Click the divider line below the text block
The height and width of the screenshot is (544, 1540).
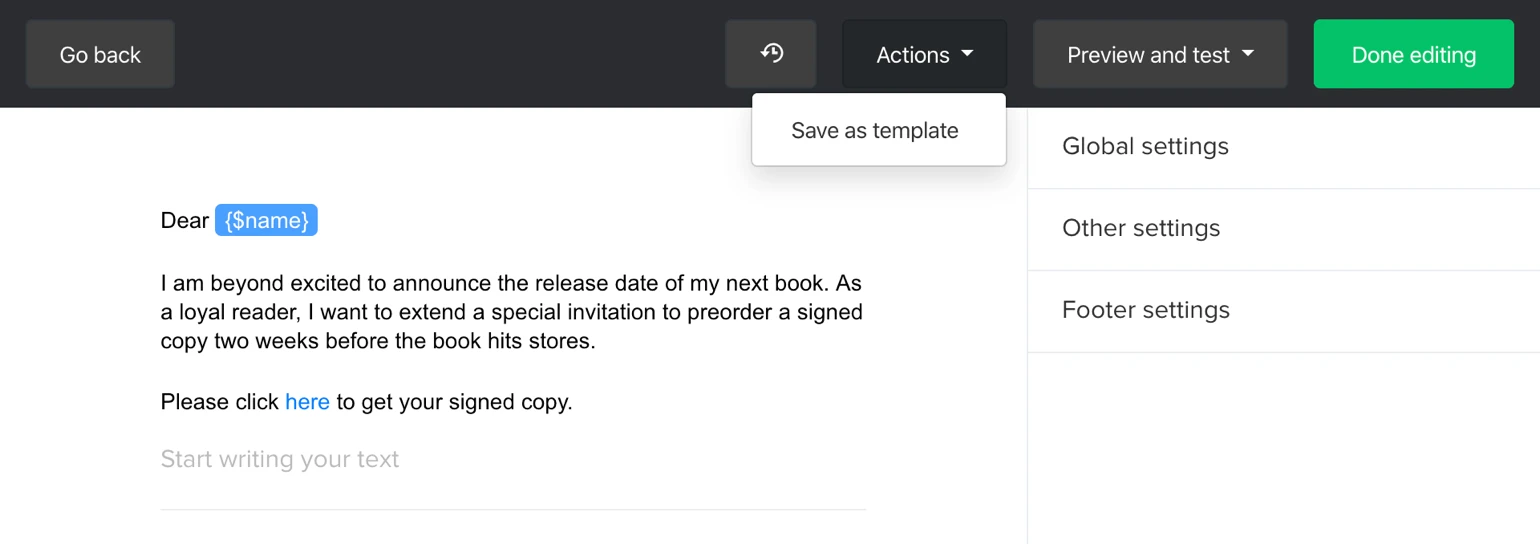[512, 510]
